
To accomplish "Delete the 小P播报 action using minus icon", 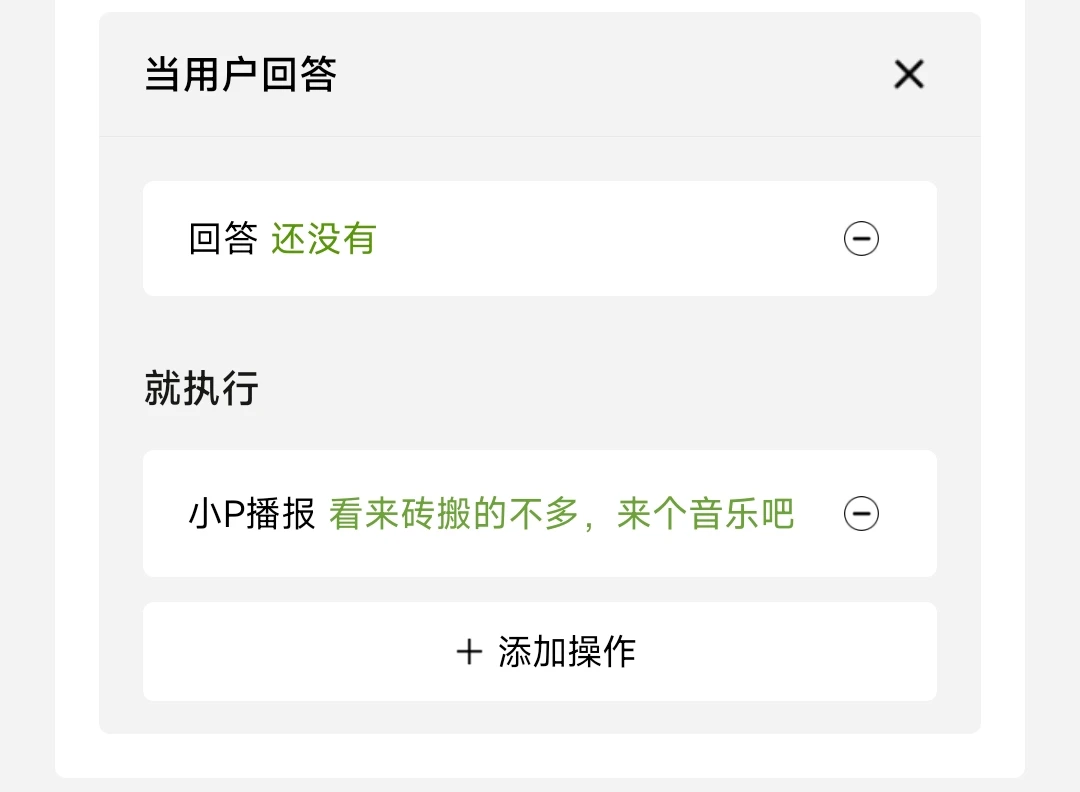I will click(861, 513).
